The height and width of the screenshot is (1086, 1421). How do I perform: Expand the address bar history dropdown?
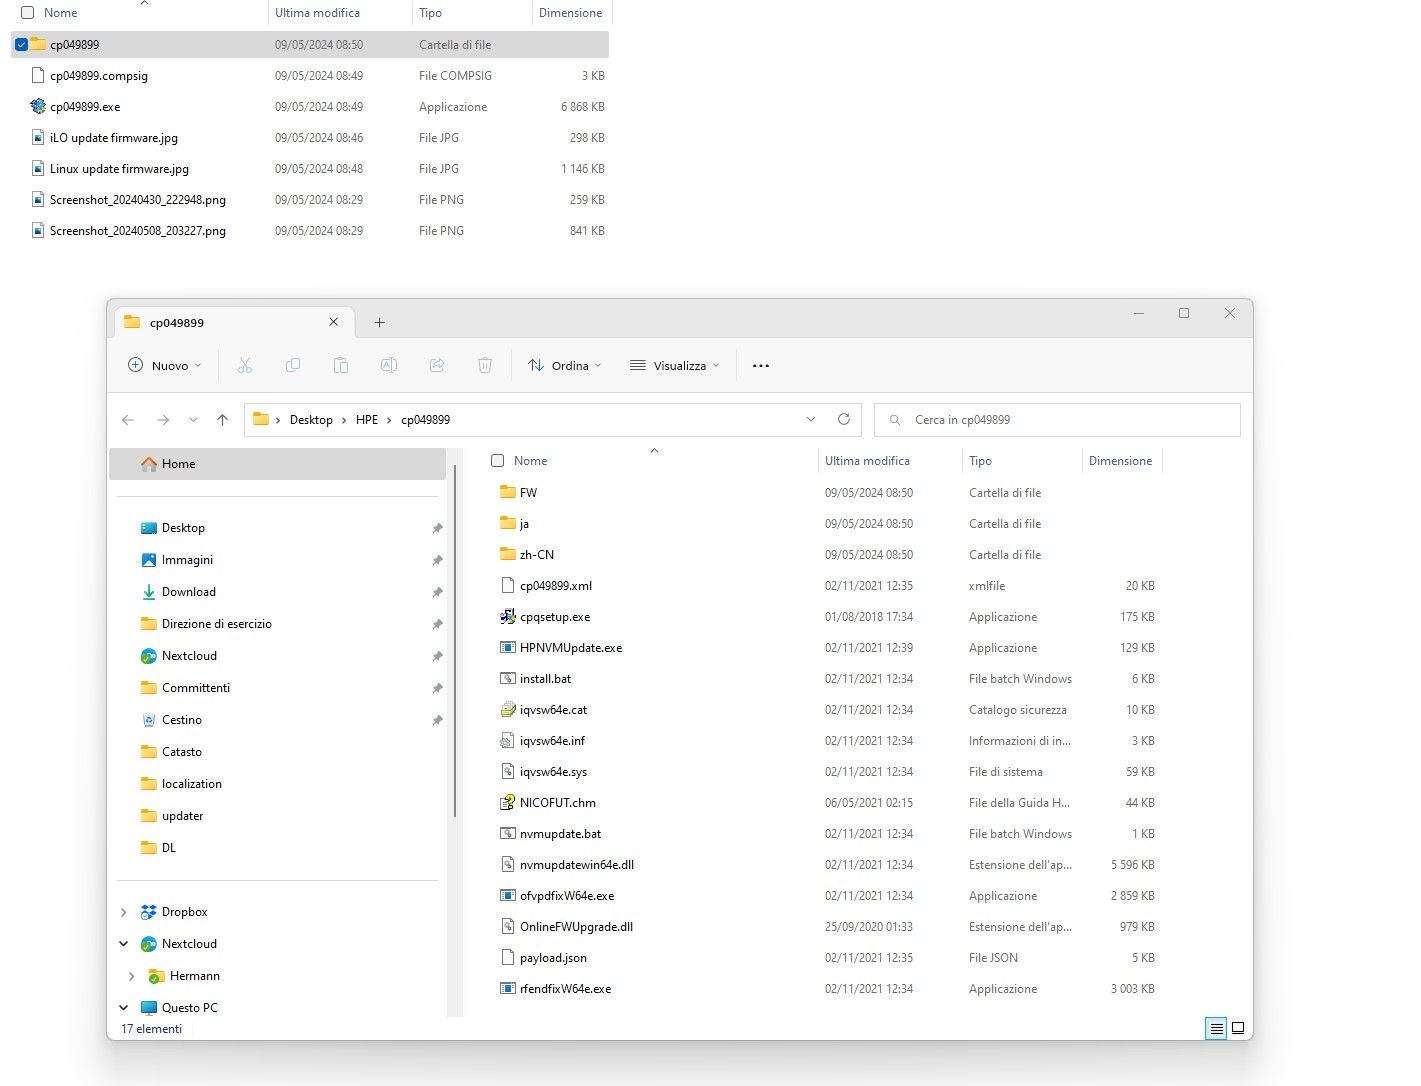pyautogui.click(x=811, y=419)
